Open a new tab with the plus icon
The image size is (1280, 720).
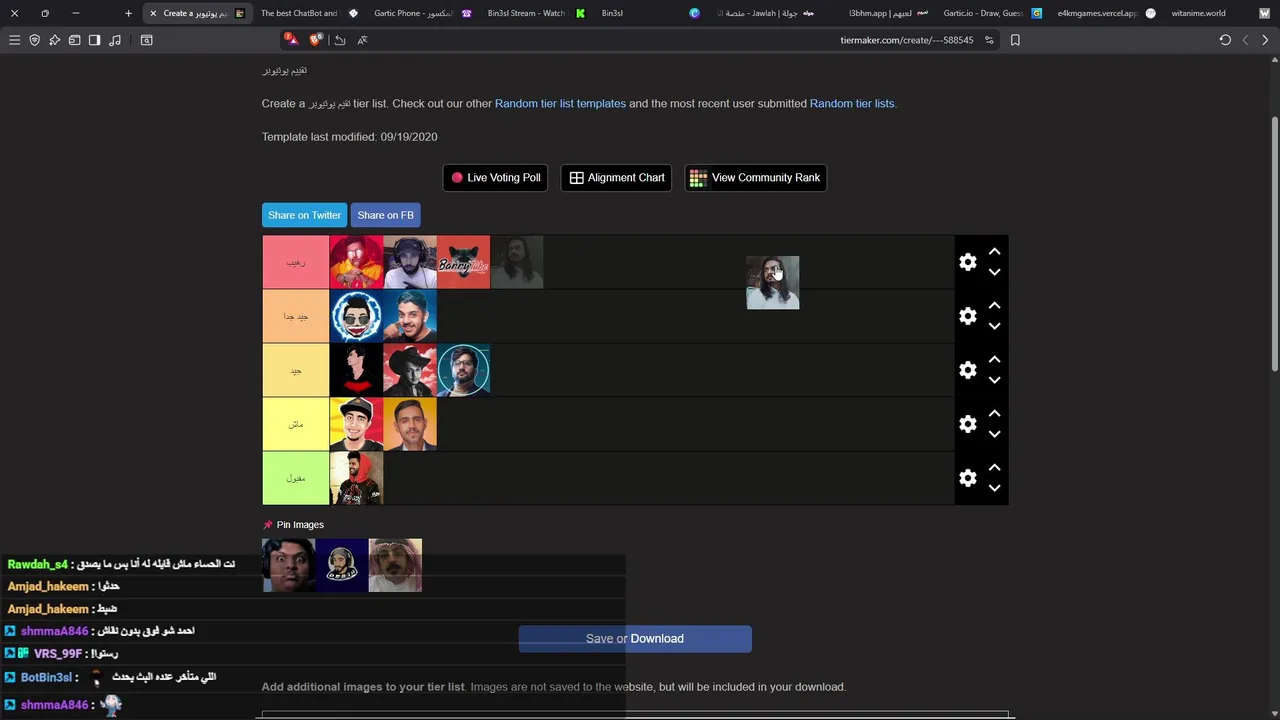tap(128, 13)
